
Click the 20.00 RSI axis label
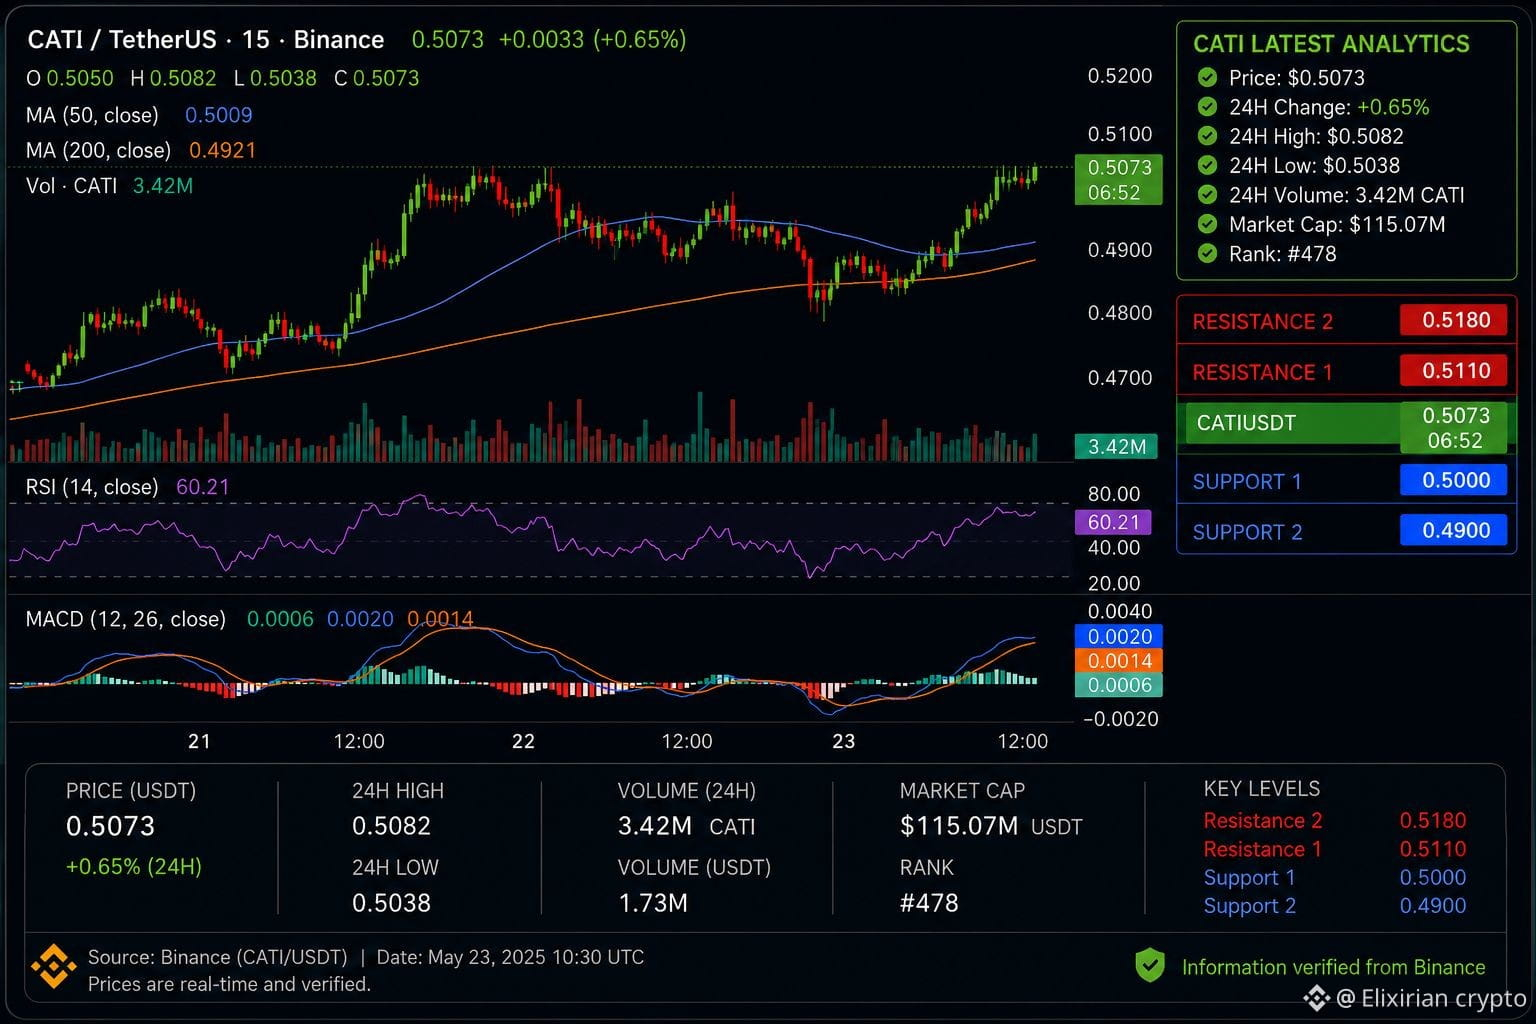pyautogui.click(x=1114, y=583)
